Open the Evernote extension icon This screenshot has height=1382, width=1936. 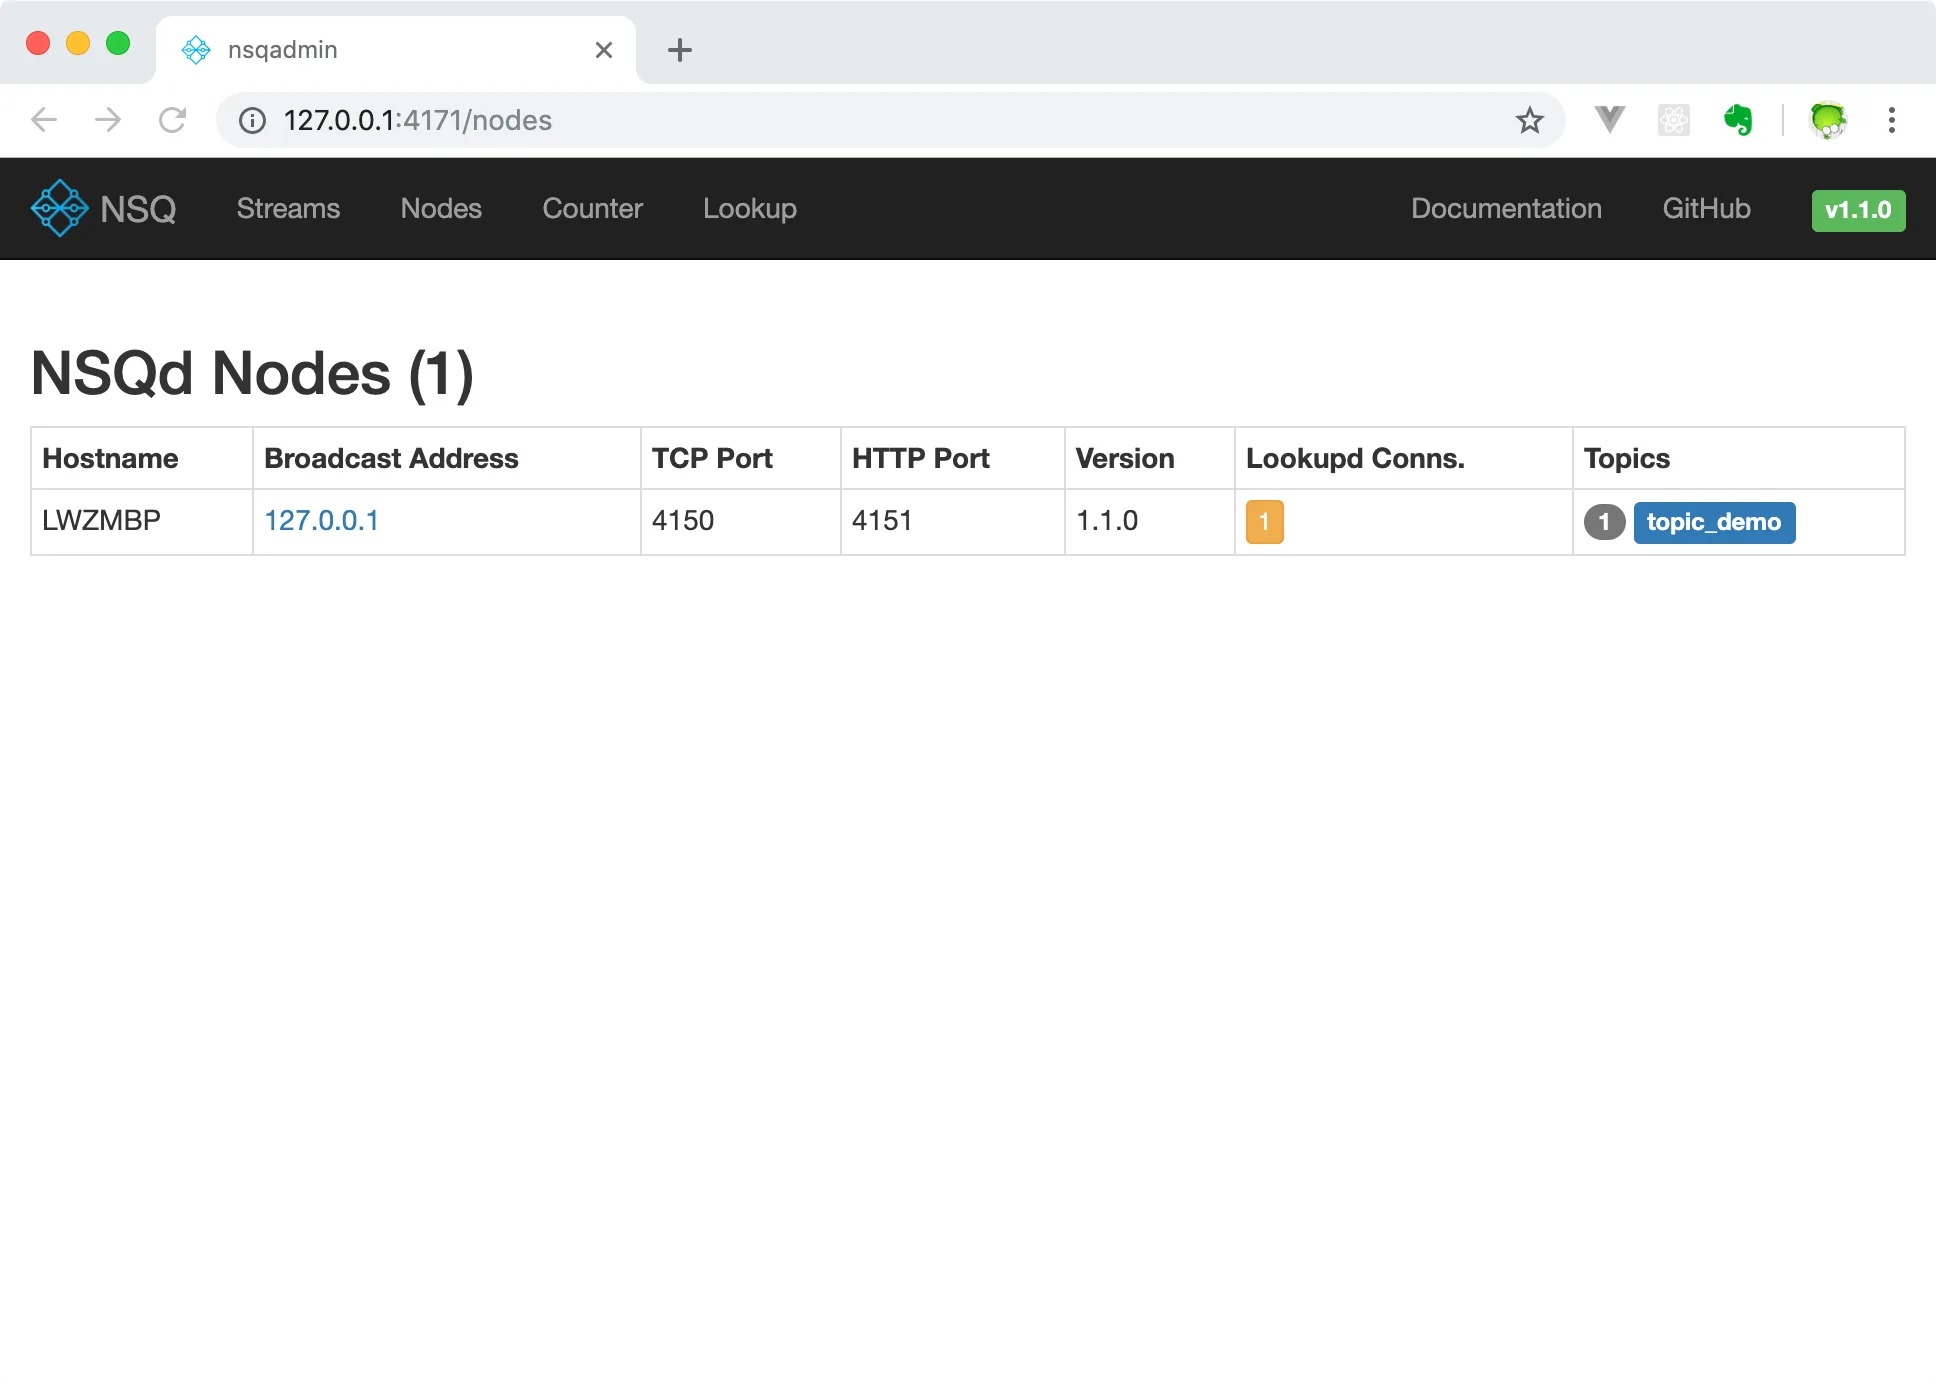(x=1738, y=120)
